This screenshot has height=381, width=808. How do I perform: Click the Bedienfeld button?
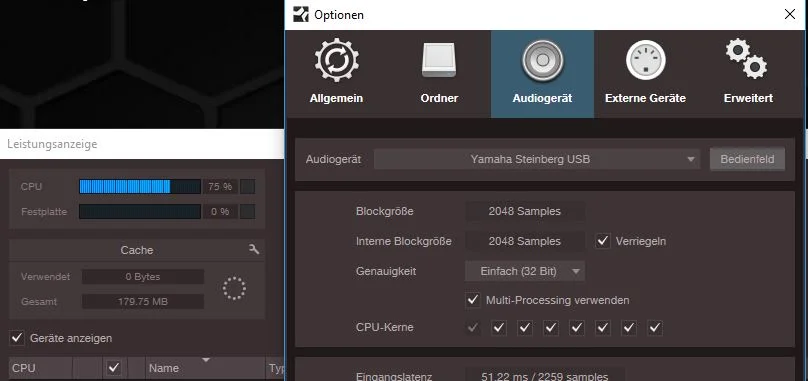tap(747, 159)
